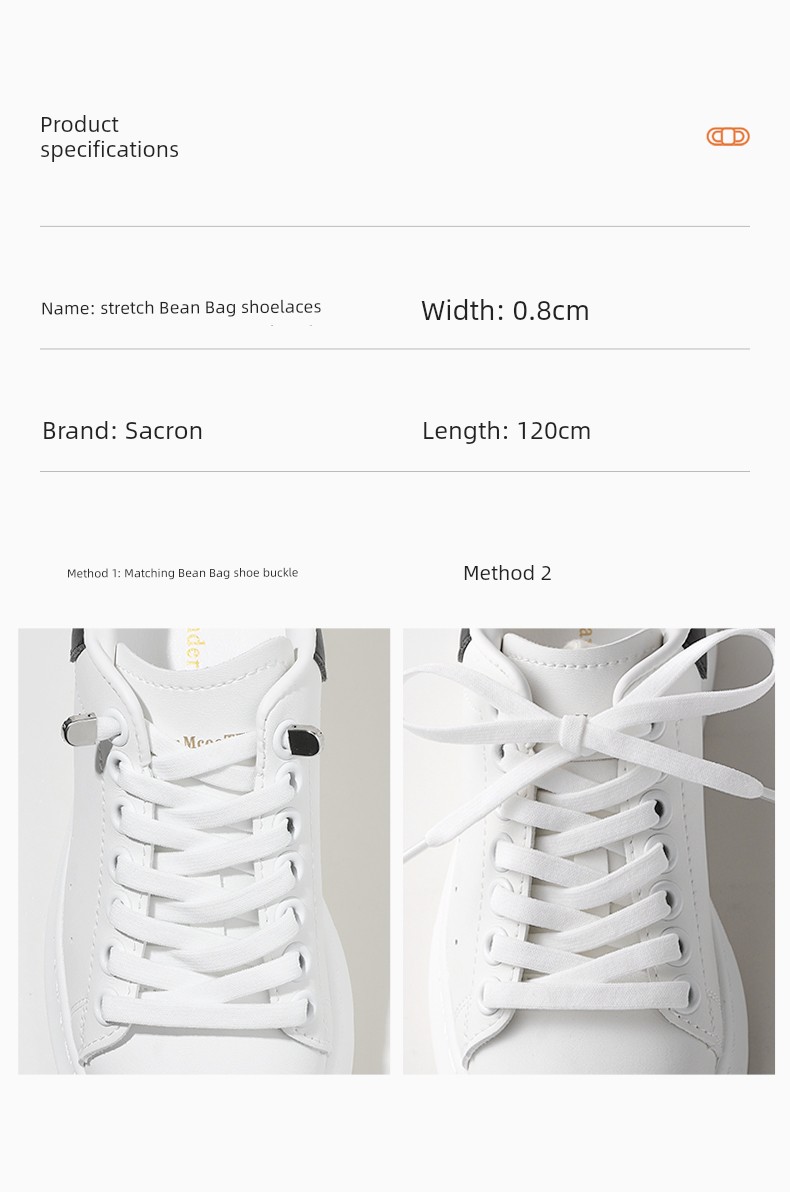The height and width of the screenshot is (1192, 790).
Task: Click the orange pill icon at top right
Action: [728, 137]
